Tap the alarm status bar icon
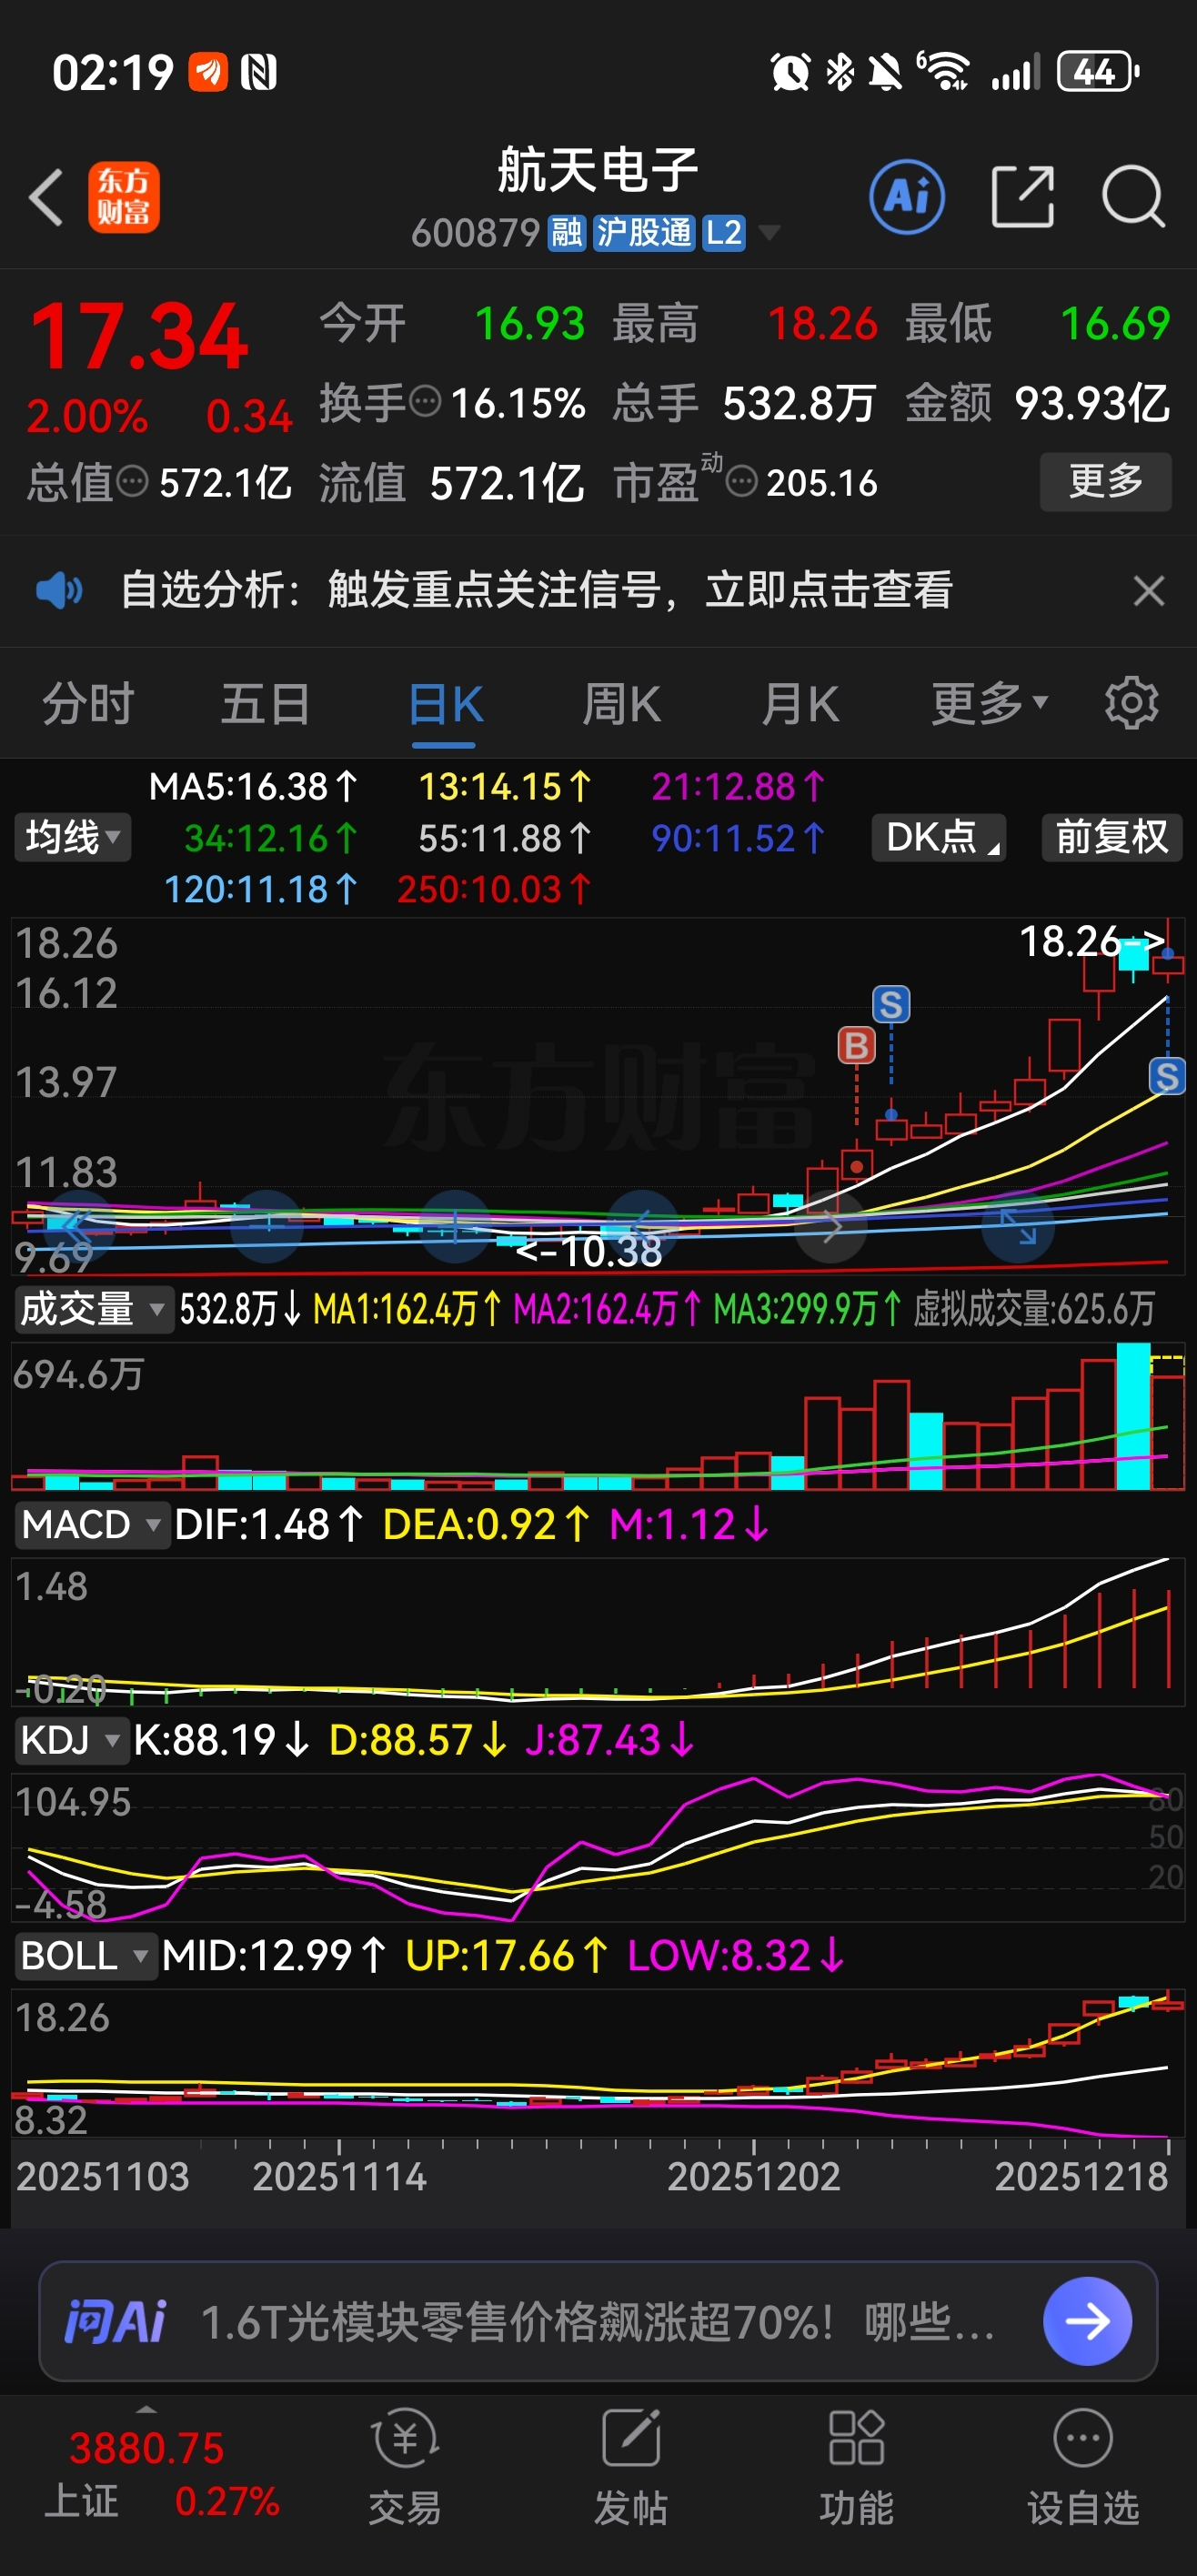Screen dimensions: 1197x2576 790,72
